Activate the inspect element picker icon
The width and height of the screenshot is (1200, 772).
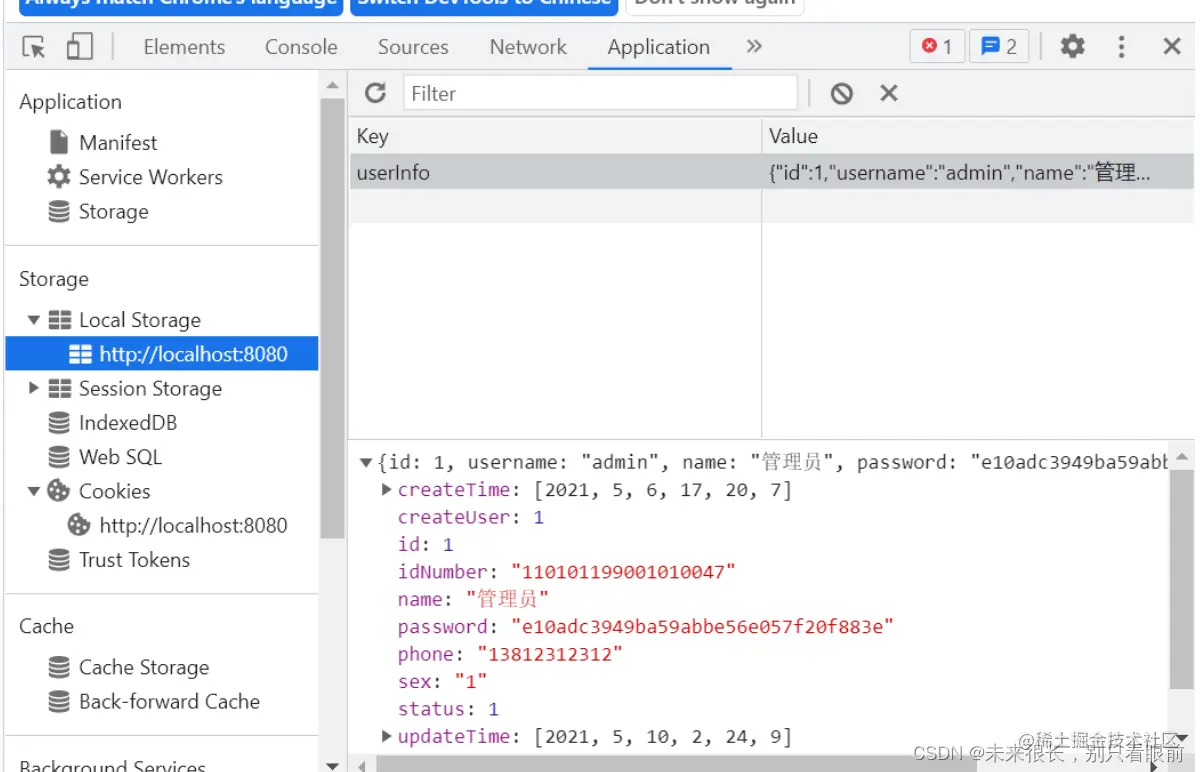[x=34, y=47]
